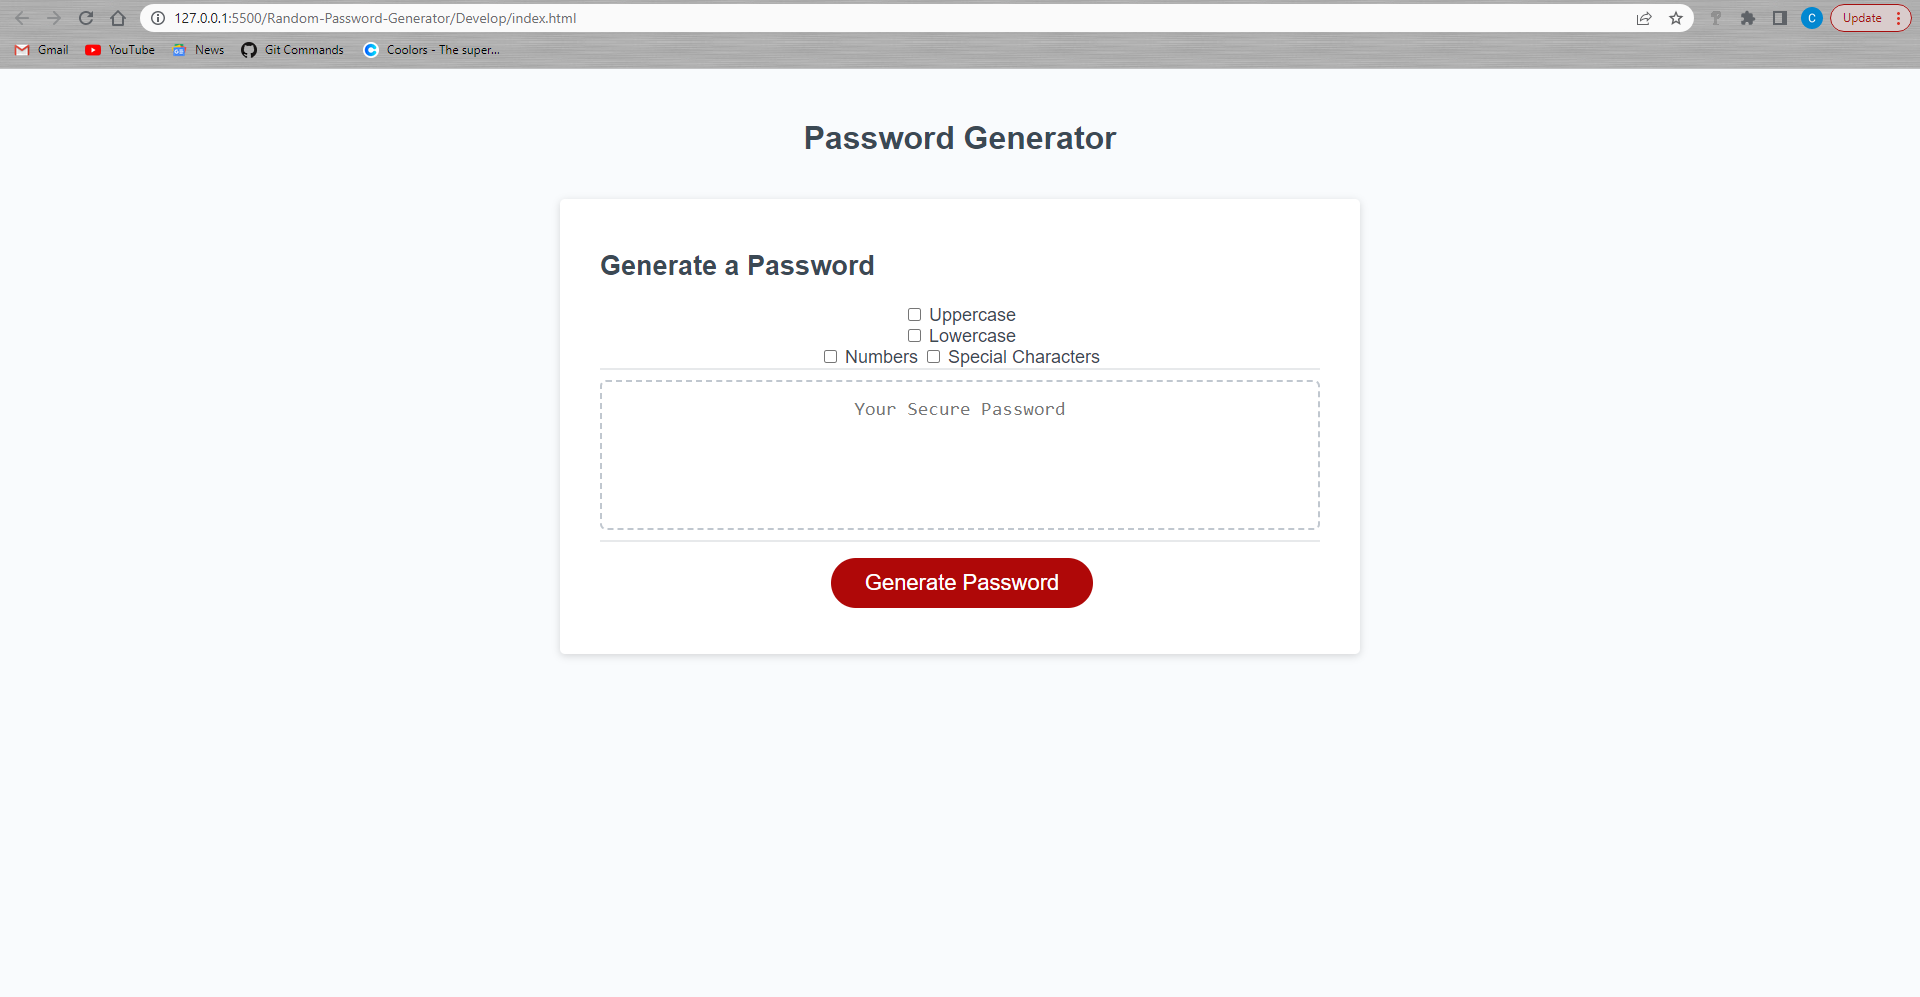This screenshot has height=997, width=1920.
Task: Reload the current page
Action: 86,17
